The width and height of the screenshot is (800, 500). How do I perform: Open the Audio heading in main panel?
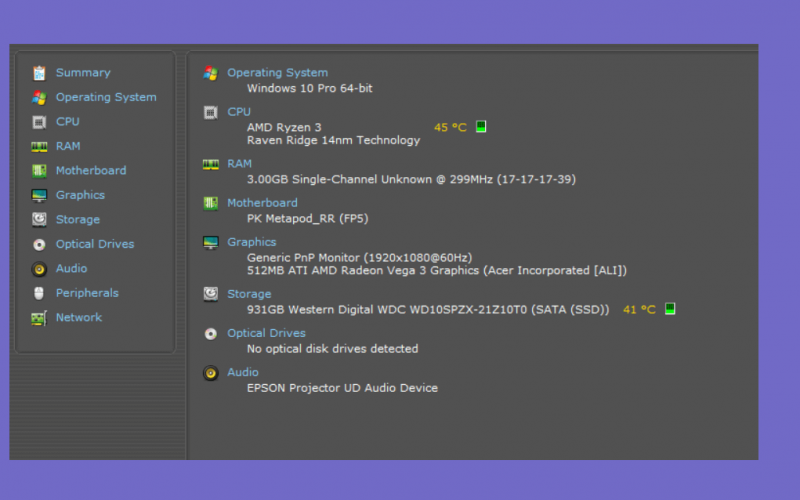[x=243, y=372]
